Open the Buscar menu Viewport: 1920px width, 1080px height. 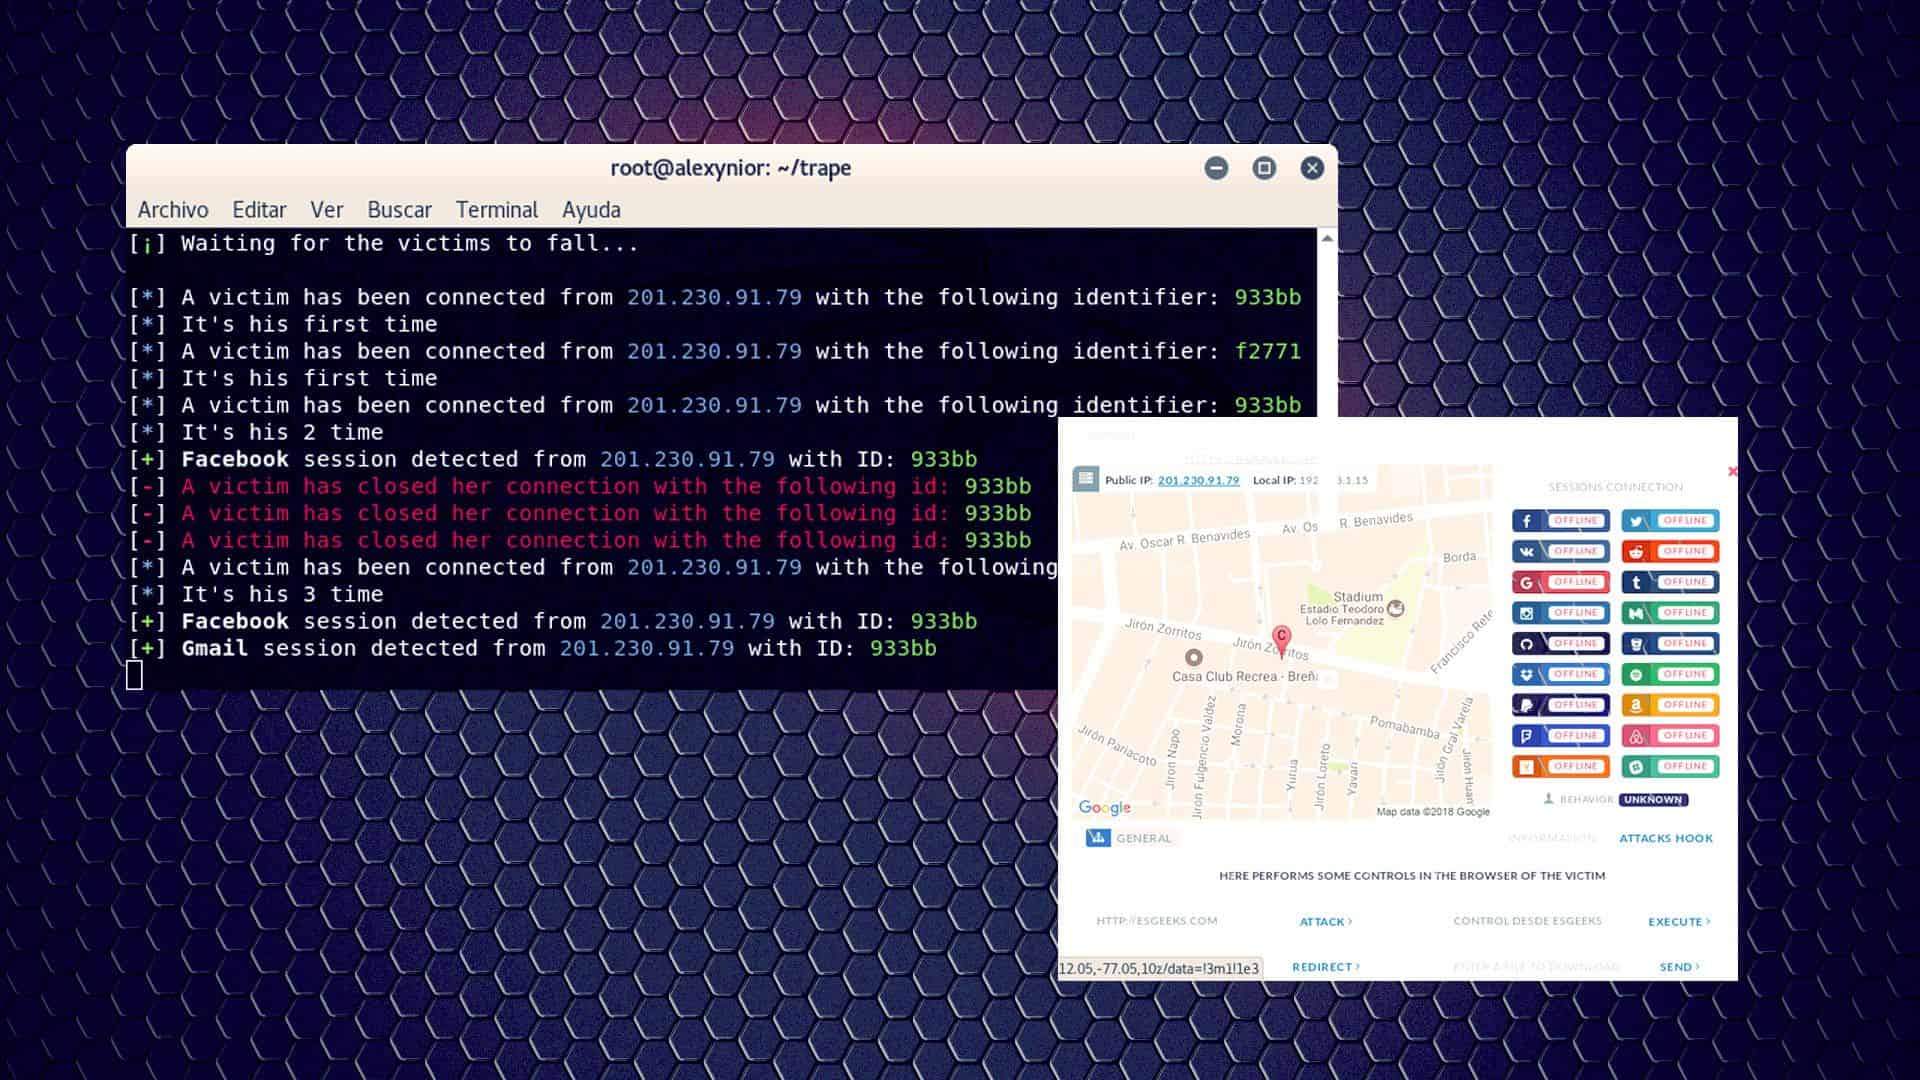coord(399,210)
